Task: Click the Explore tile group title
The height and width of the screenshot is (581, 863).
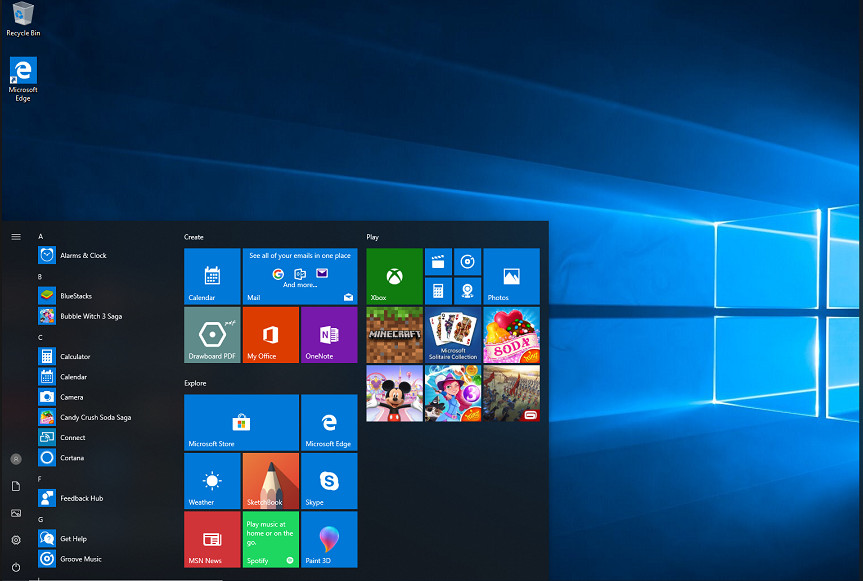Action: pyautogui.click(x=195, y=383)
